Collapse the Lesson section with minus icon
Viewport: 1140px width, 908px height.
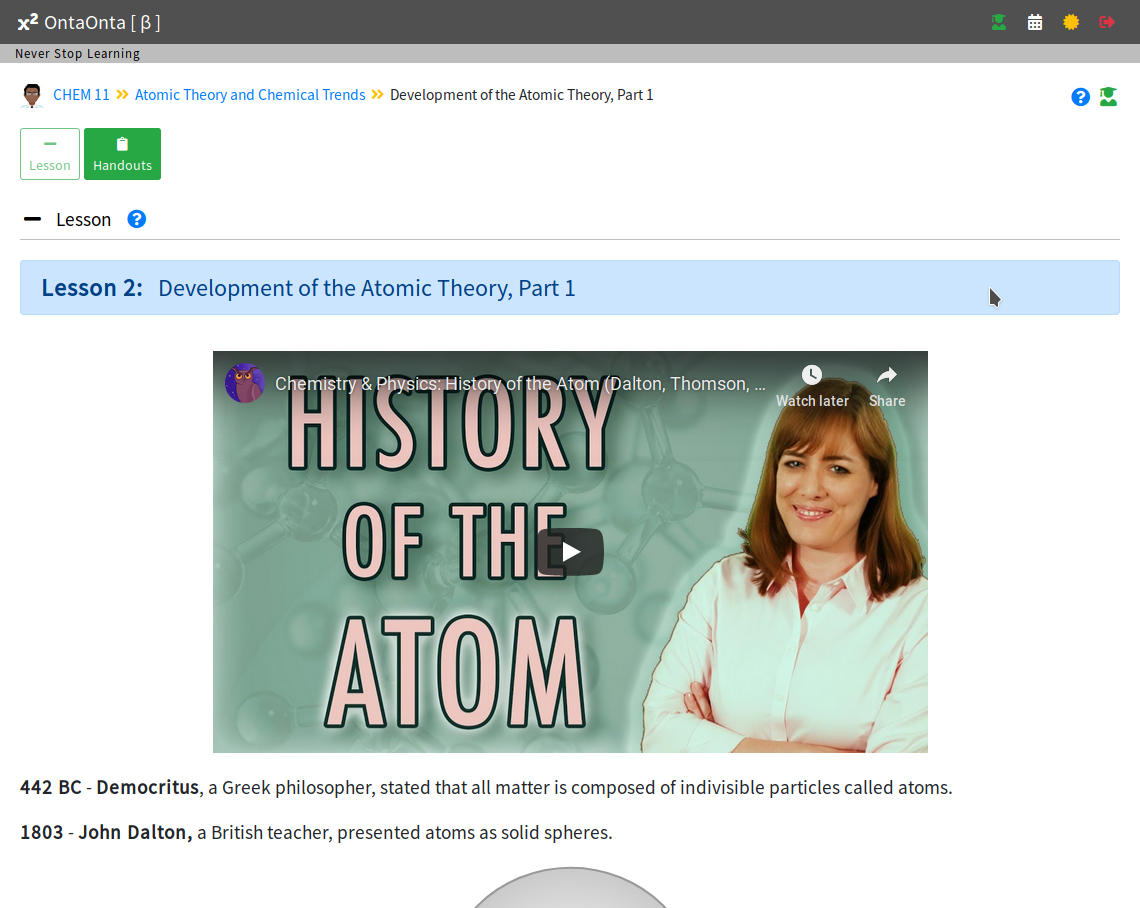coord(32,219)
